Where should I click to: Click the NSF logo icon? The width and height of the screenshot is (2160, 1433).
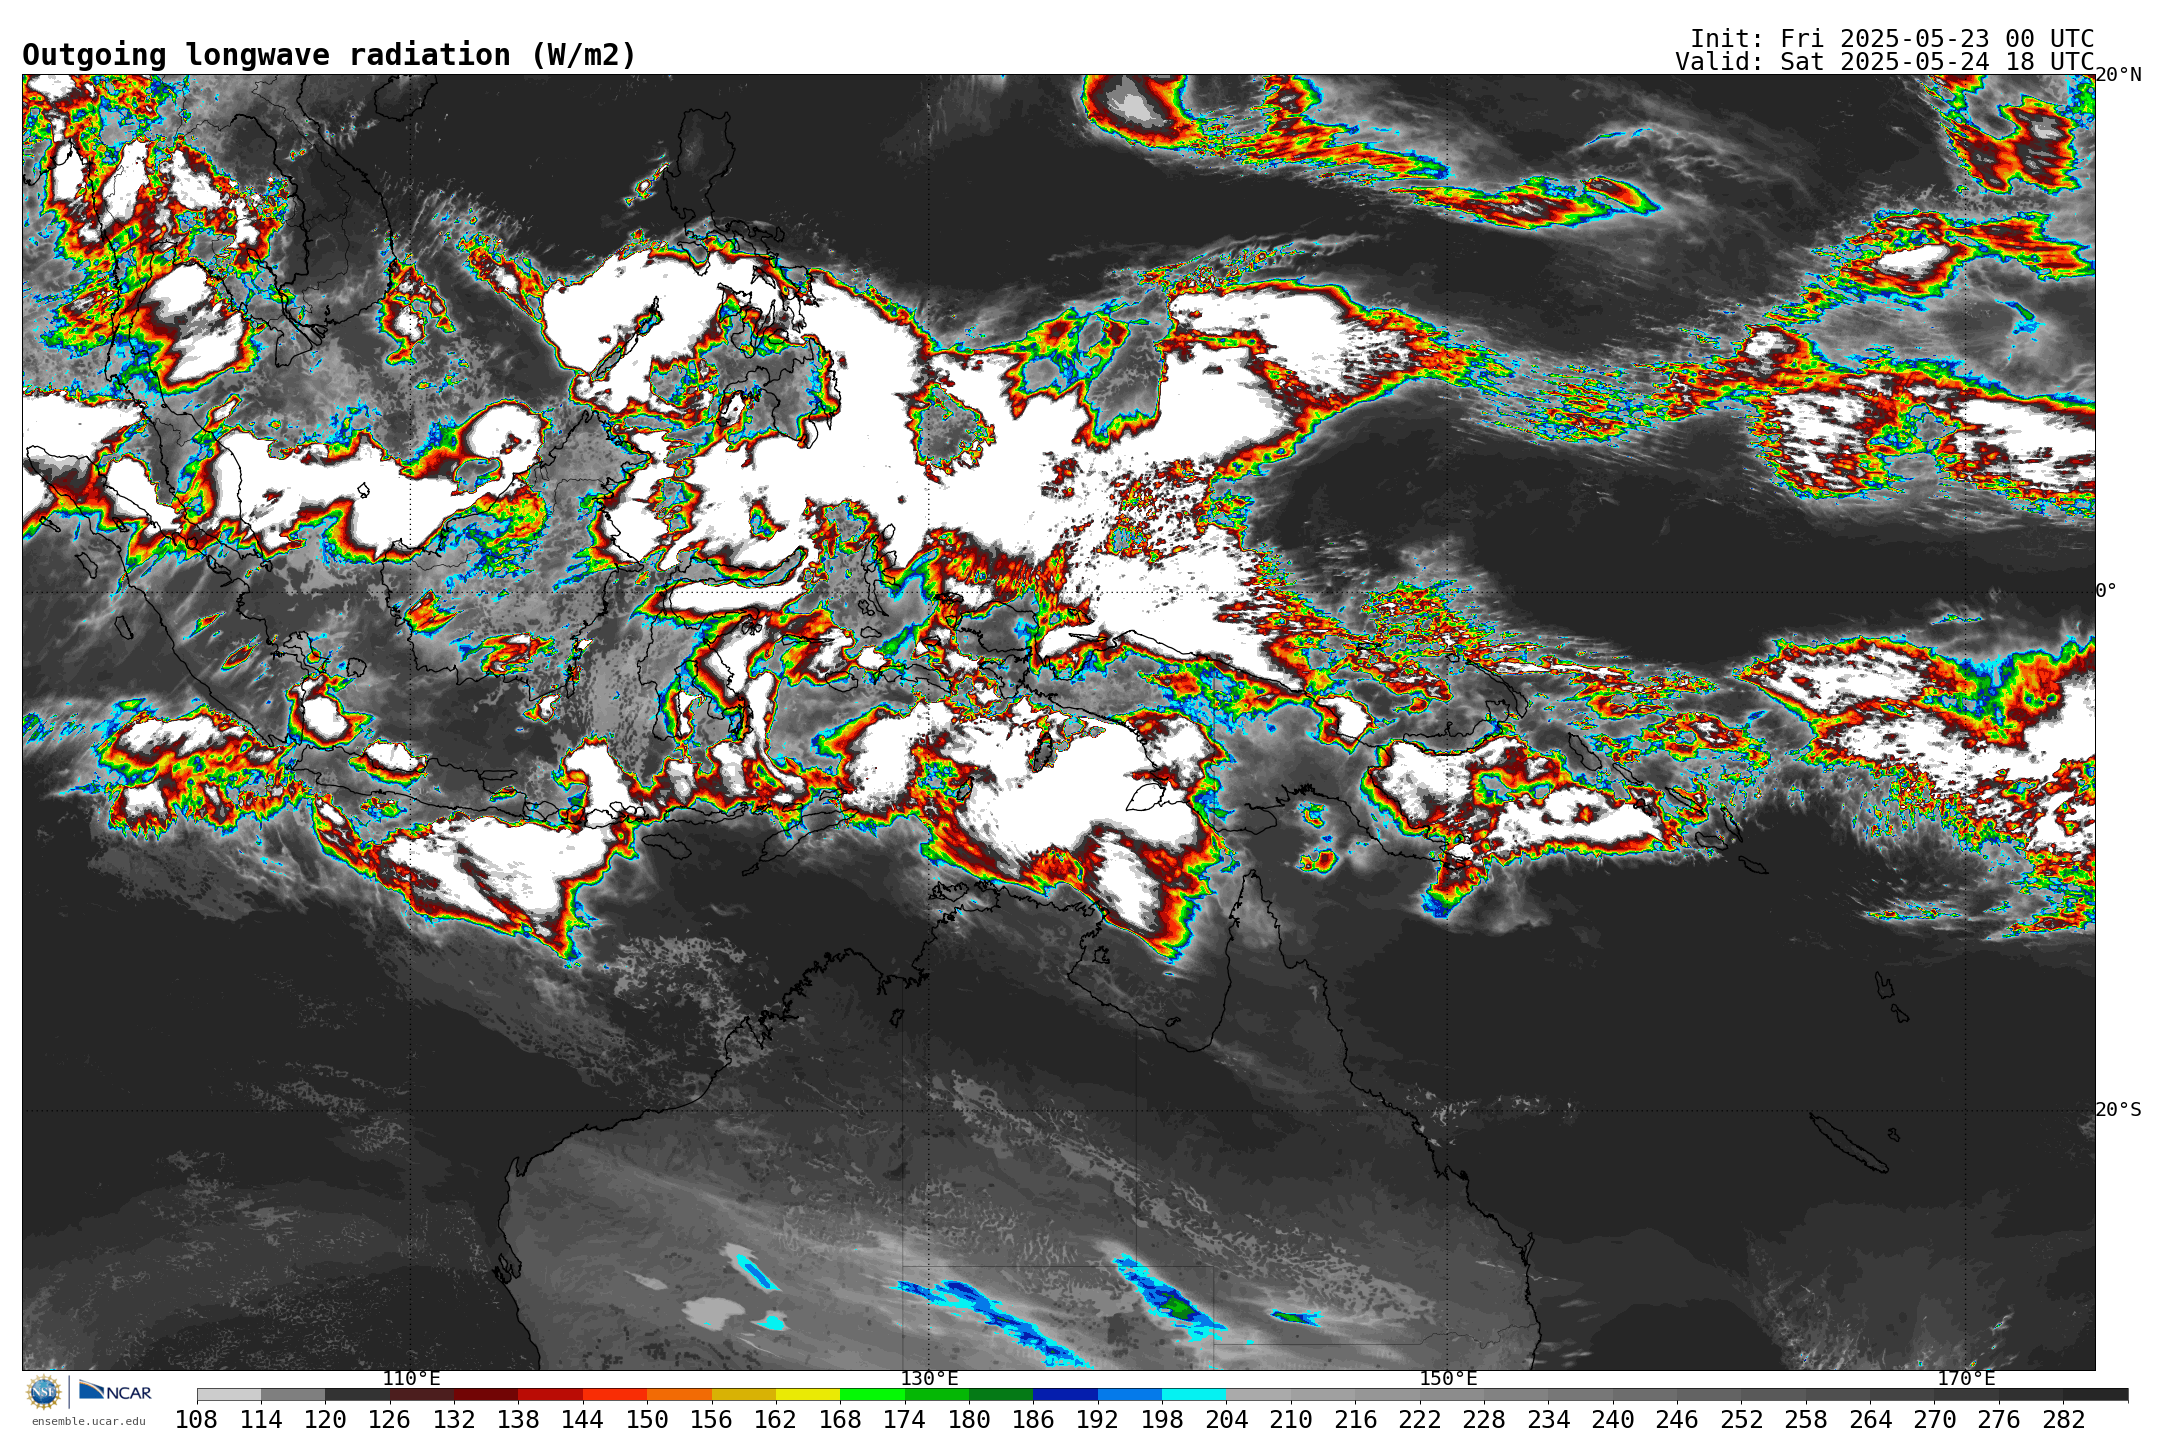(44, 1391)
